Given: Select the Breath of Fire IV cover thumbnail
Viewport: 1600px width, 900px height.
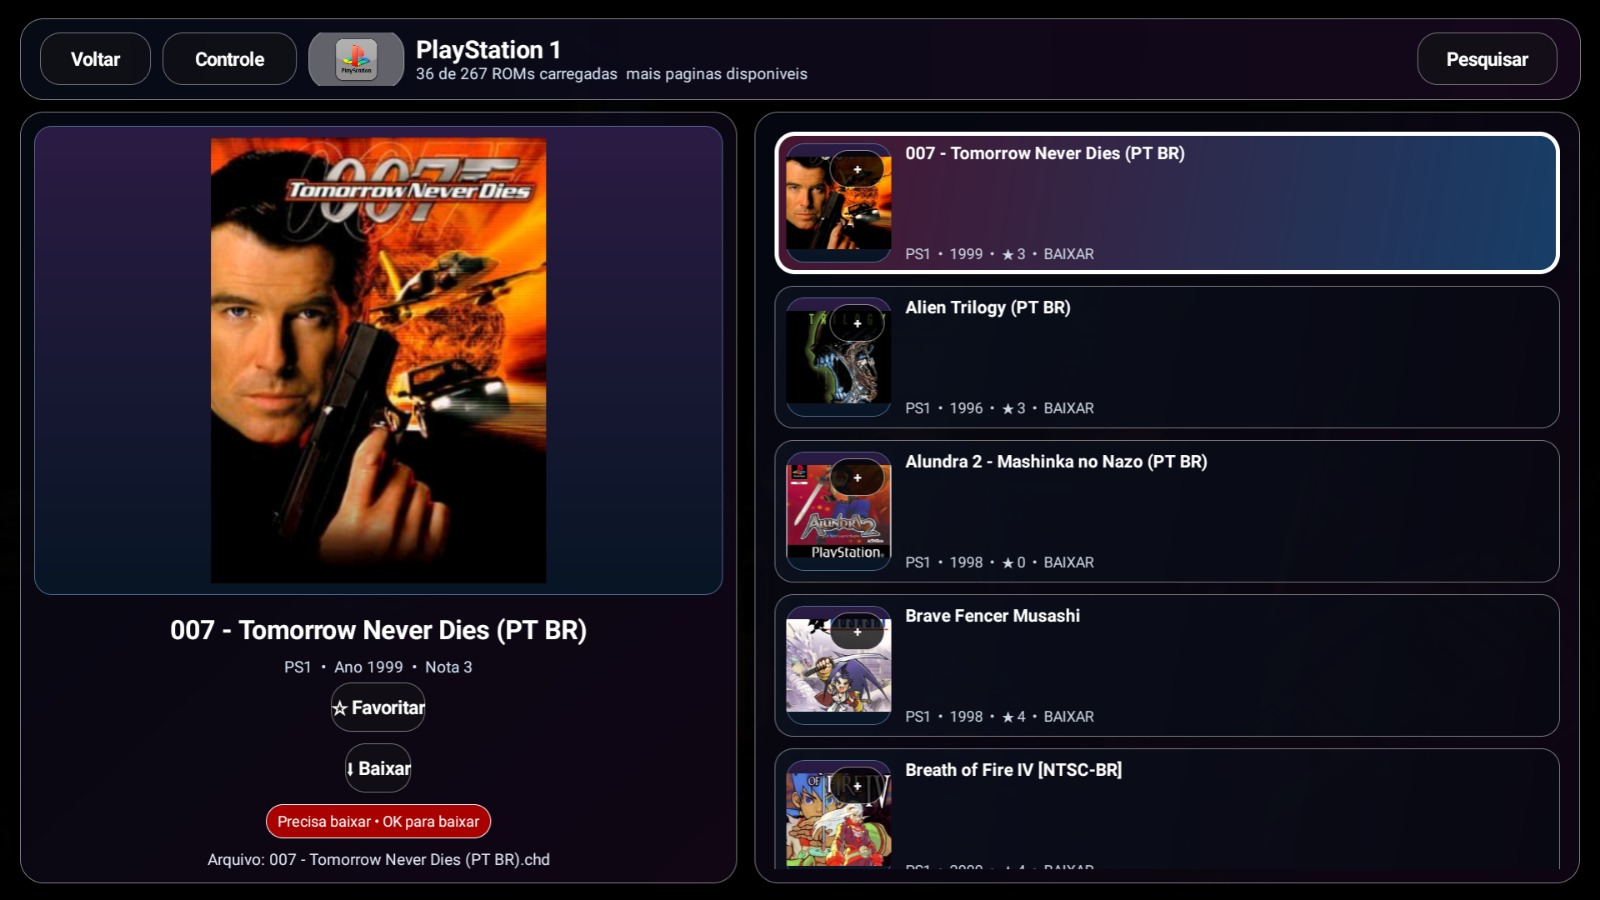Looking at the screenshot, I should coord(838,814).
